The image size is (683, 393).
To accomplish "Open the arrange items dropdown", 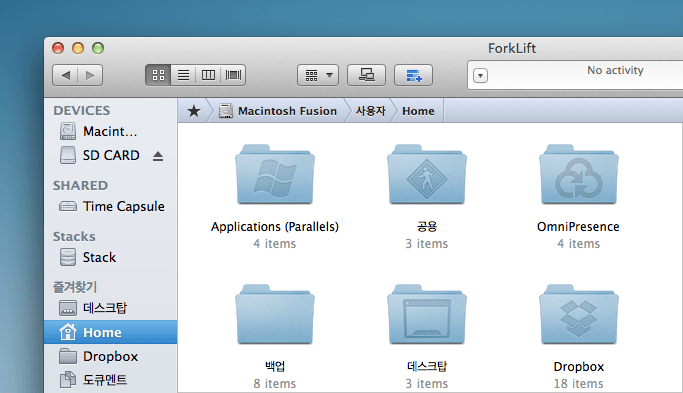I will [318, 75].
